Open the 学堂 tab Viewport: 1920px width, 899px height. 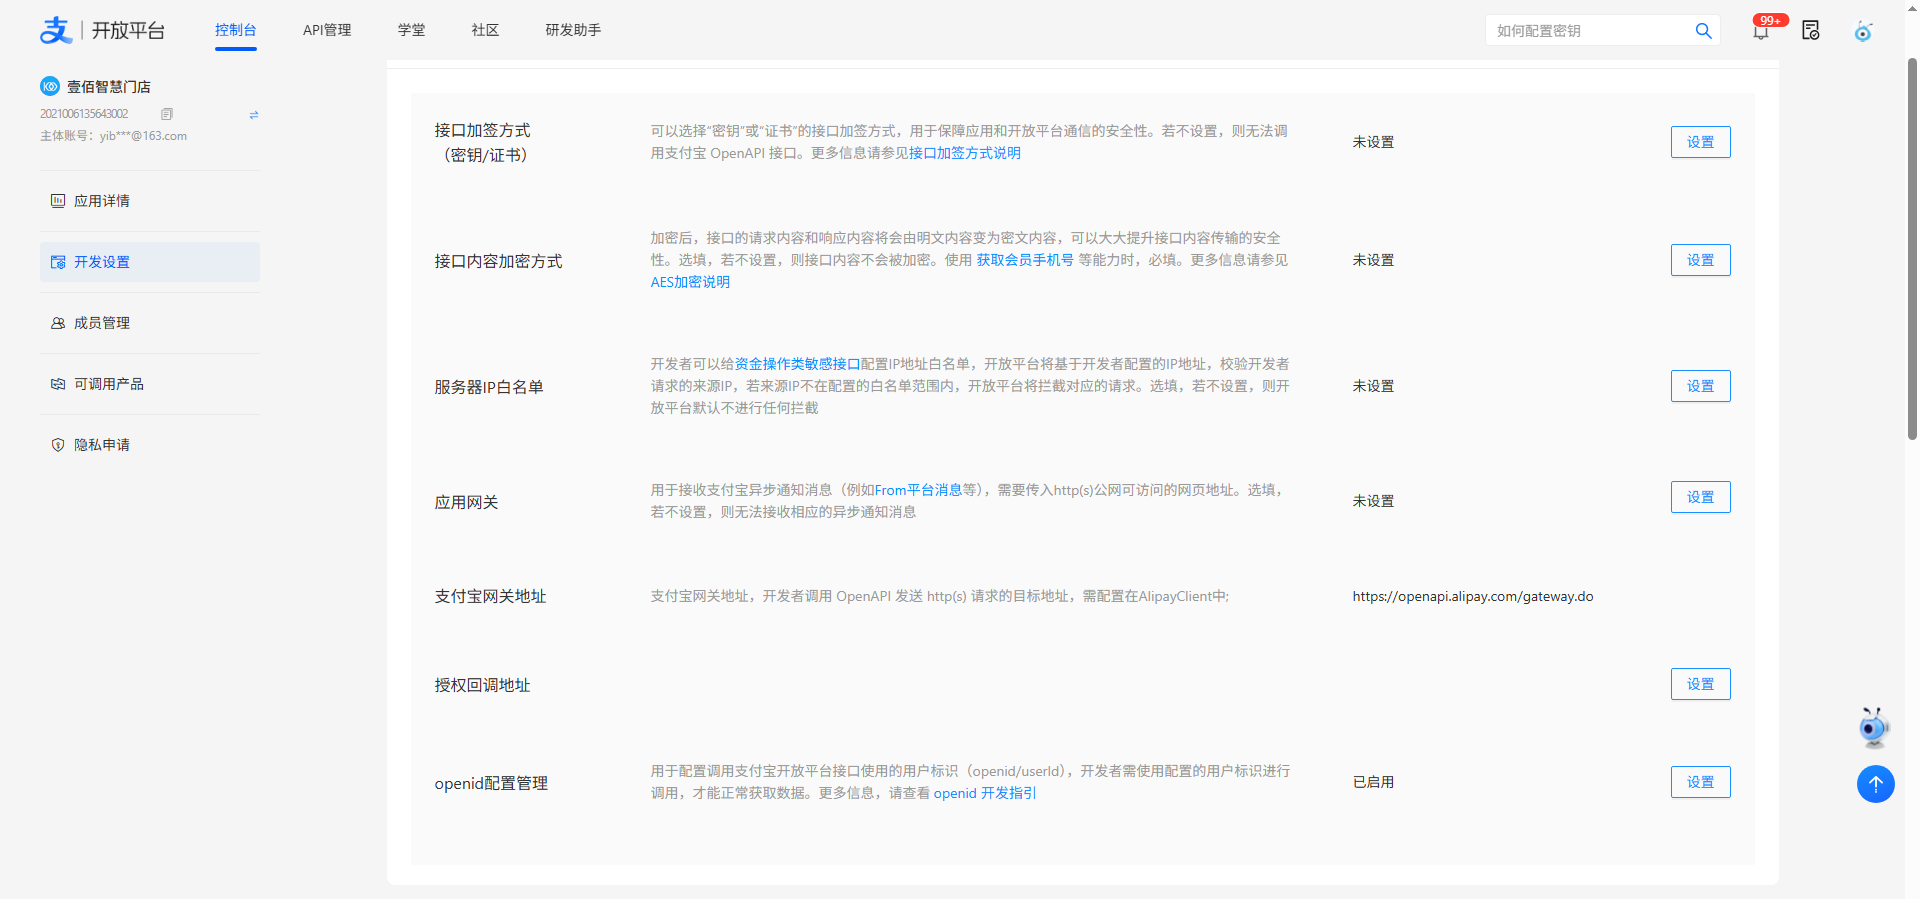click(x=411, y=30)
